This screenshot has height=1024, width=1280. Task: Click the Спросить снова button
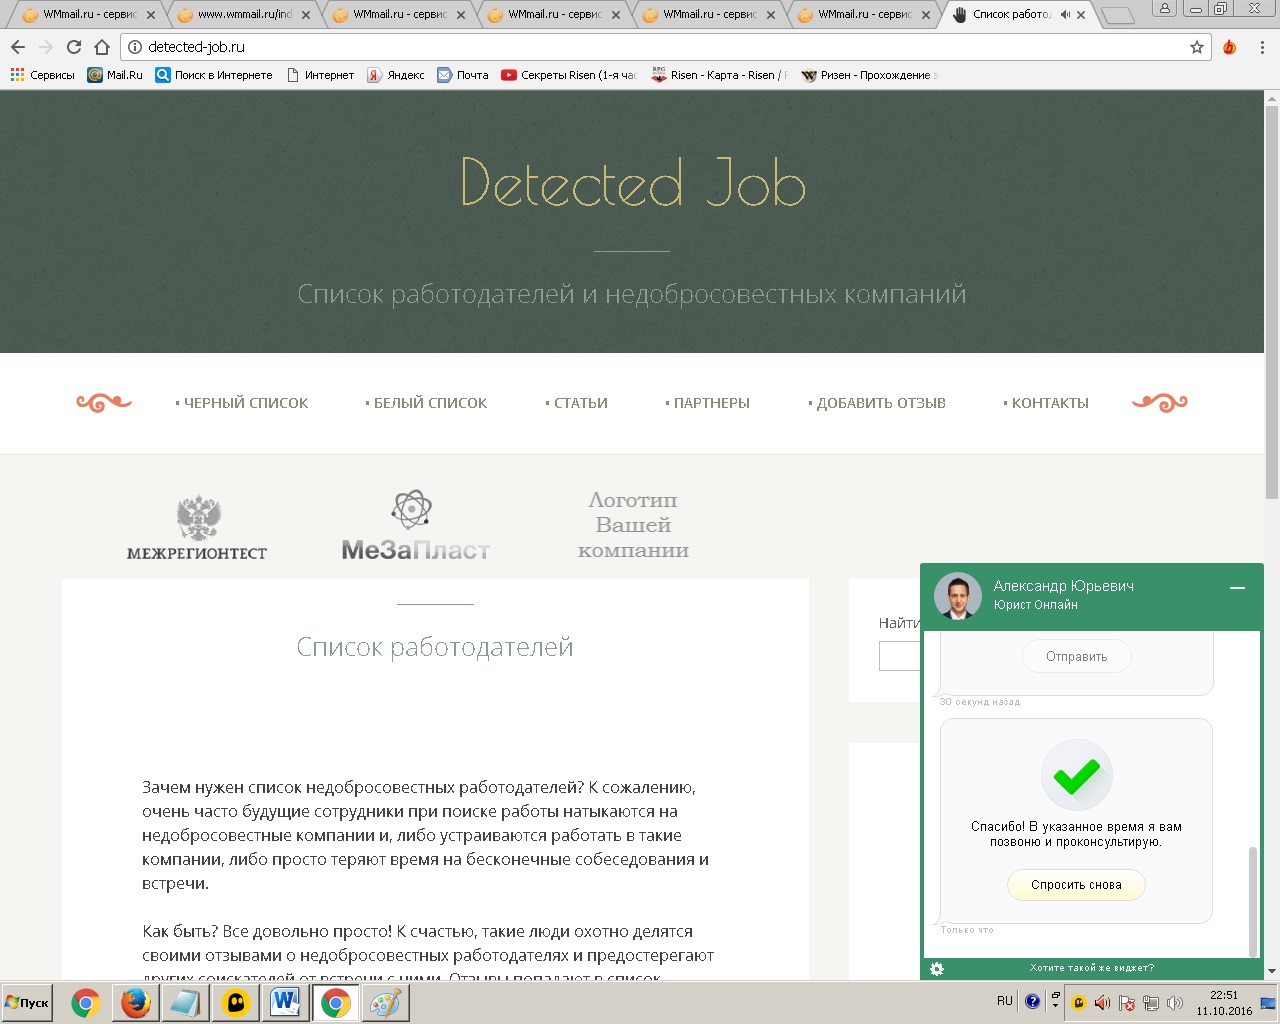tap(1076, 885)
